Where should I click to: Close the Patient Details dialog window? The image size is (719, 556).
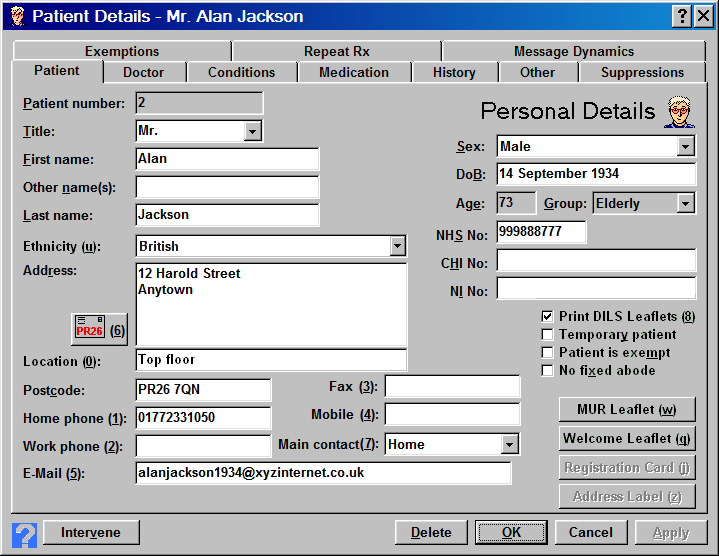tap(703, 17)
